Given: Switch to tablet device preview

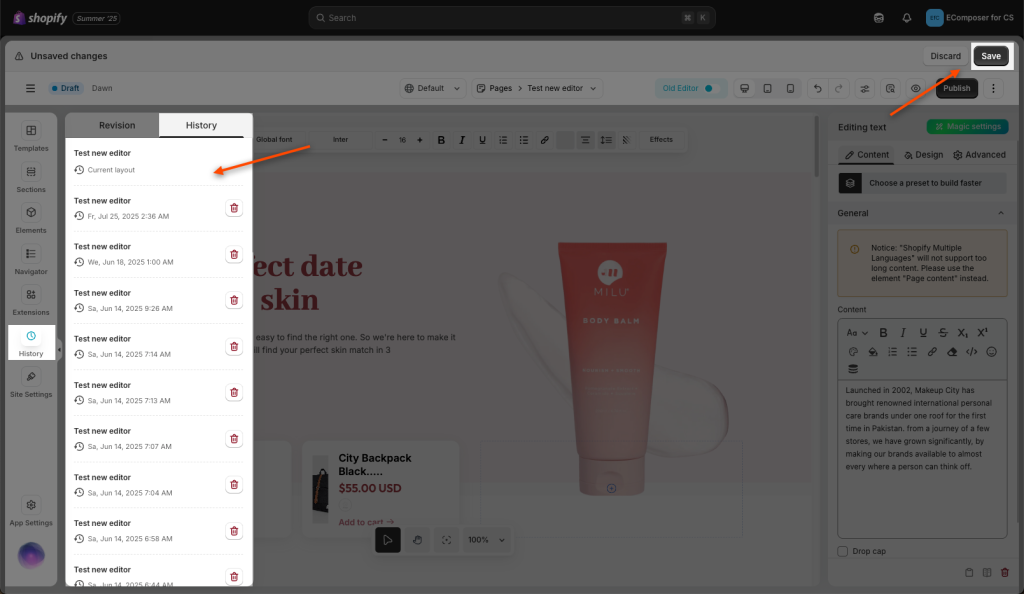Looking at the screenshot, I should point(767,88).
